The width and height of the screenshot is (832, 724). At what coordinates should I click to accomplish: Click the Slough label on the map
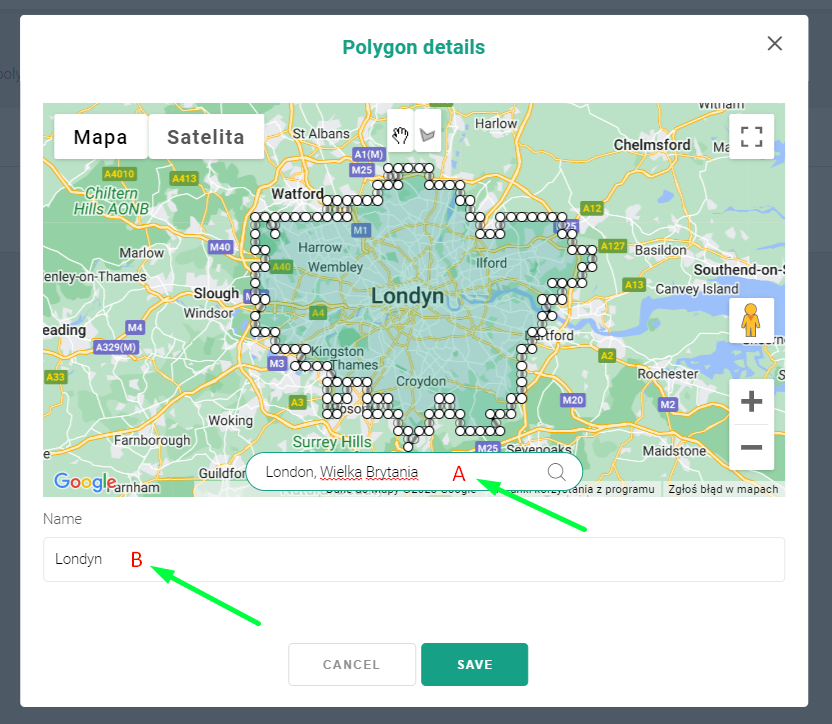click(x=216, y=294)
